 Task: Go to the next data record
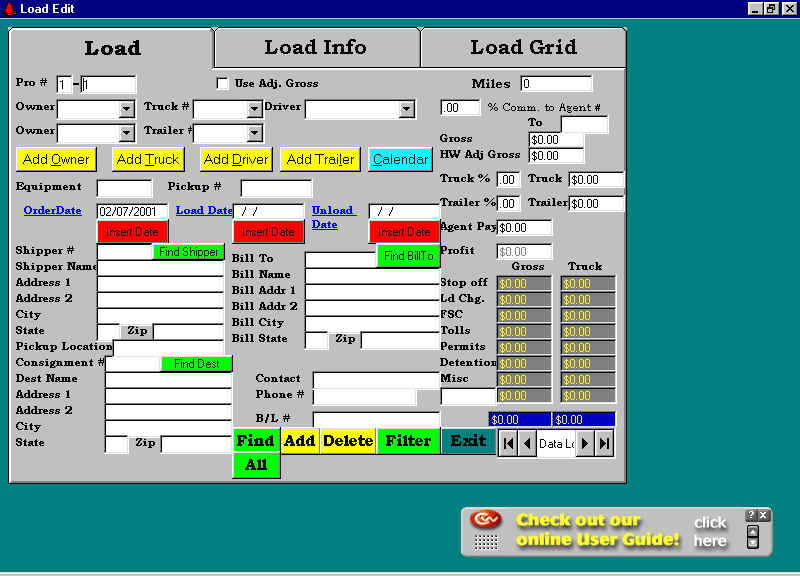[x=586, y=443]
